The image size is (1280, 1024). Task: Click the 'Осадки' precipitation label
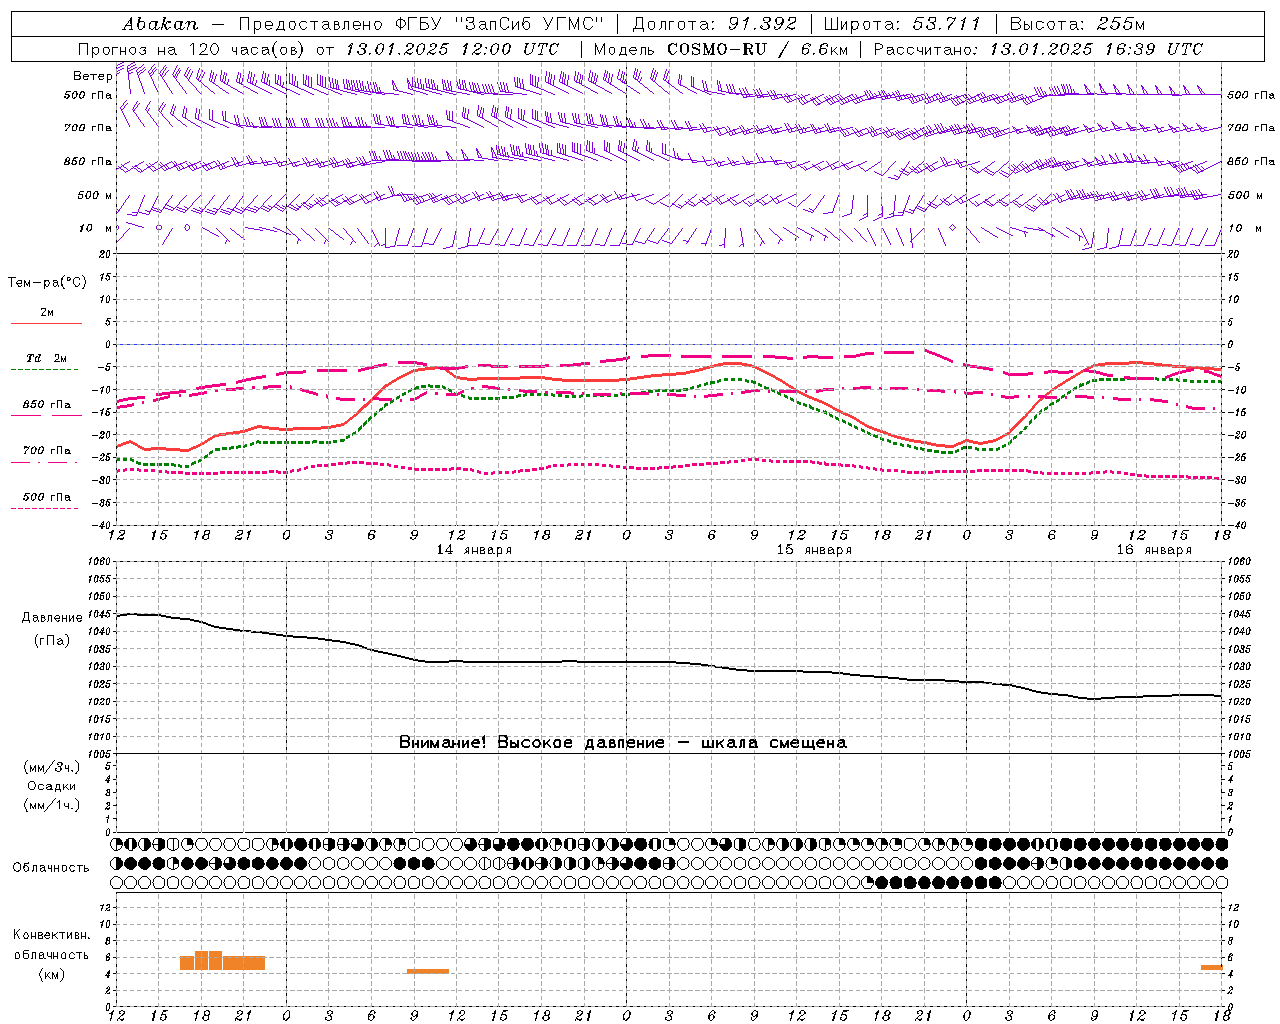pyautogui.click(x=52, y=786)
